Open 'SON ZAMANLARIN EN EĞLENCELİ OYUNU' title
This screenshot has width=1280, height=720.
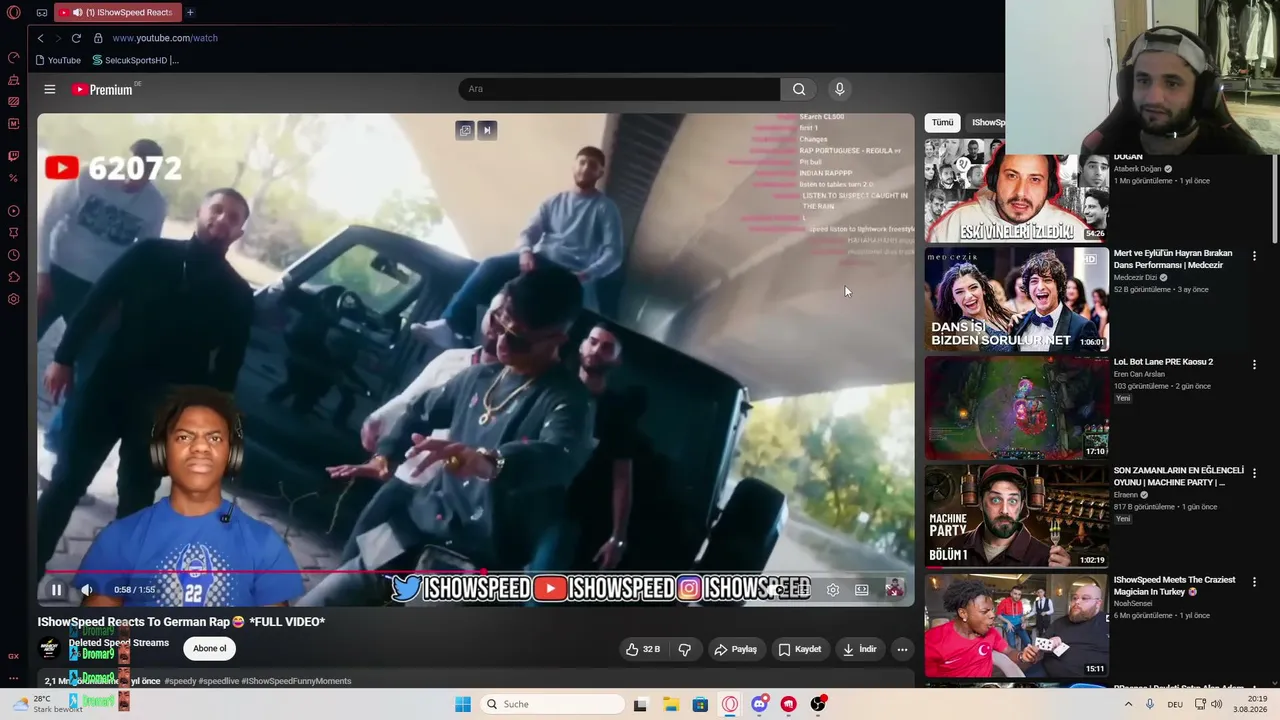coord(1178,476)
